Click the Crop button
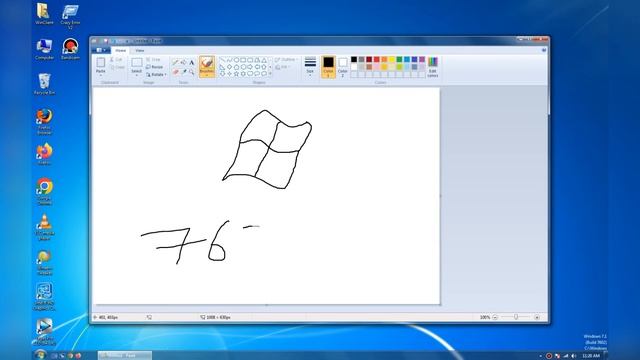 point(153,60)
